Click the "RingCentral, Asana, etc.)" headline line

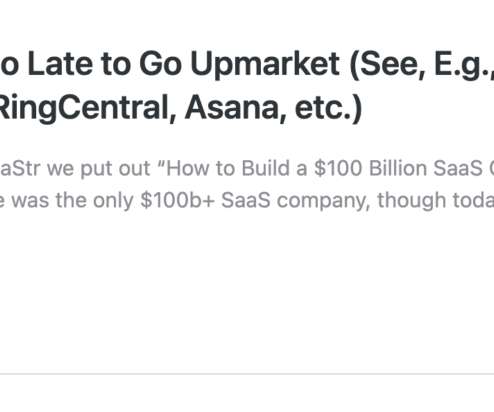pyautogui.click(x=180, y=107)
